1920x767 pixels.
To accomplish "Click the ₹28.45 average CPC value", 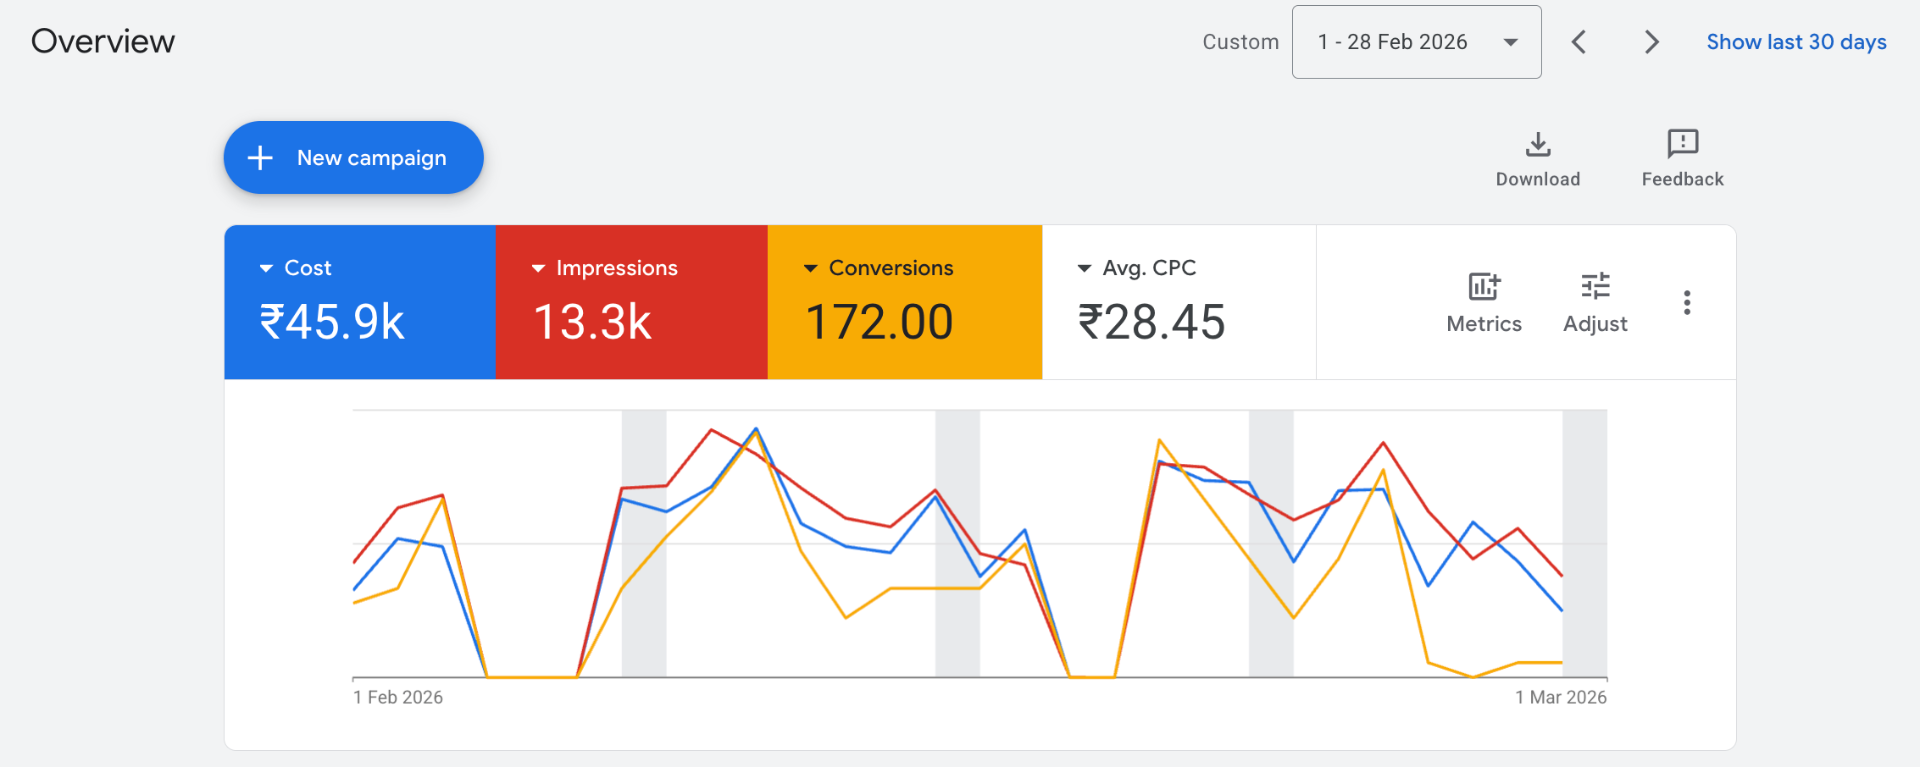I will tap(1151, 322).
